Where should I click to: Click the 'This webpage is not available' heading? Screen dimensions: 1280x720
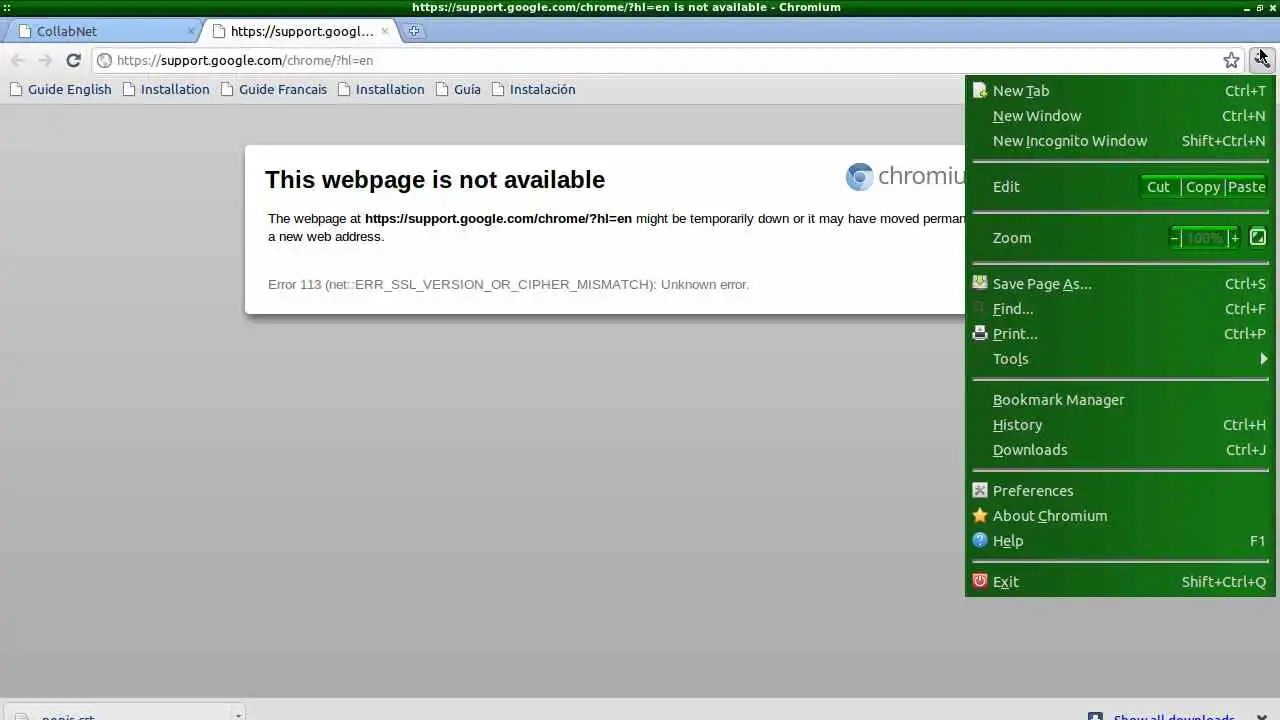[435, 180]
